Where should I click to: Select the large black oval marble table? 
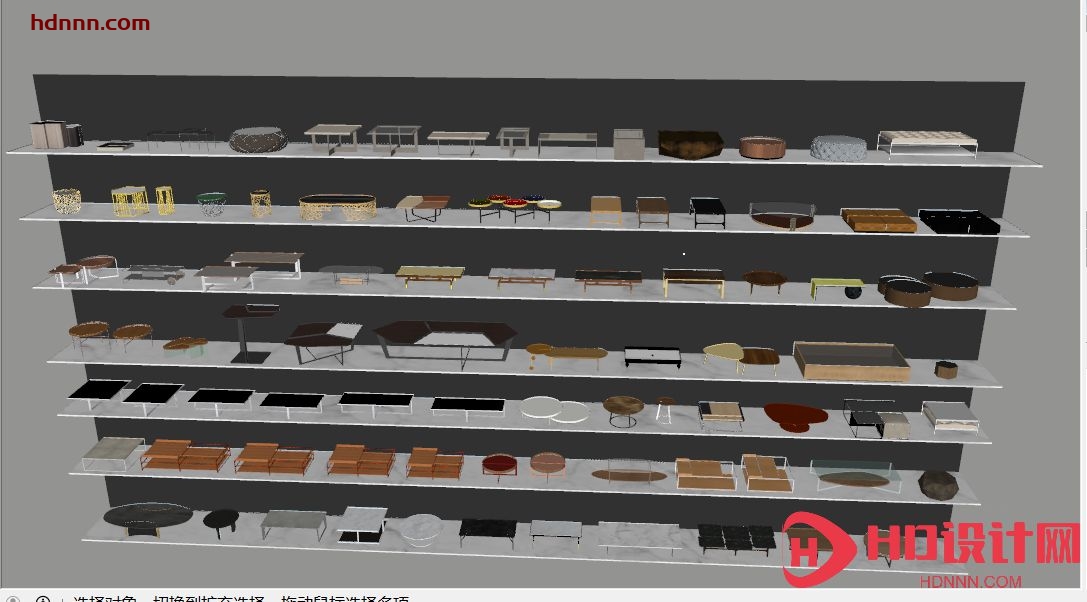coord(148,518)
